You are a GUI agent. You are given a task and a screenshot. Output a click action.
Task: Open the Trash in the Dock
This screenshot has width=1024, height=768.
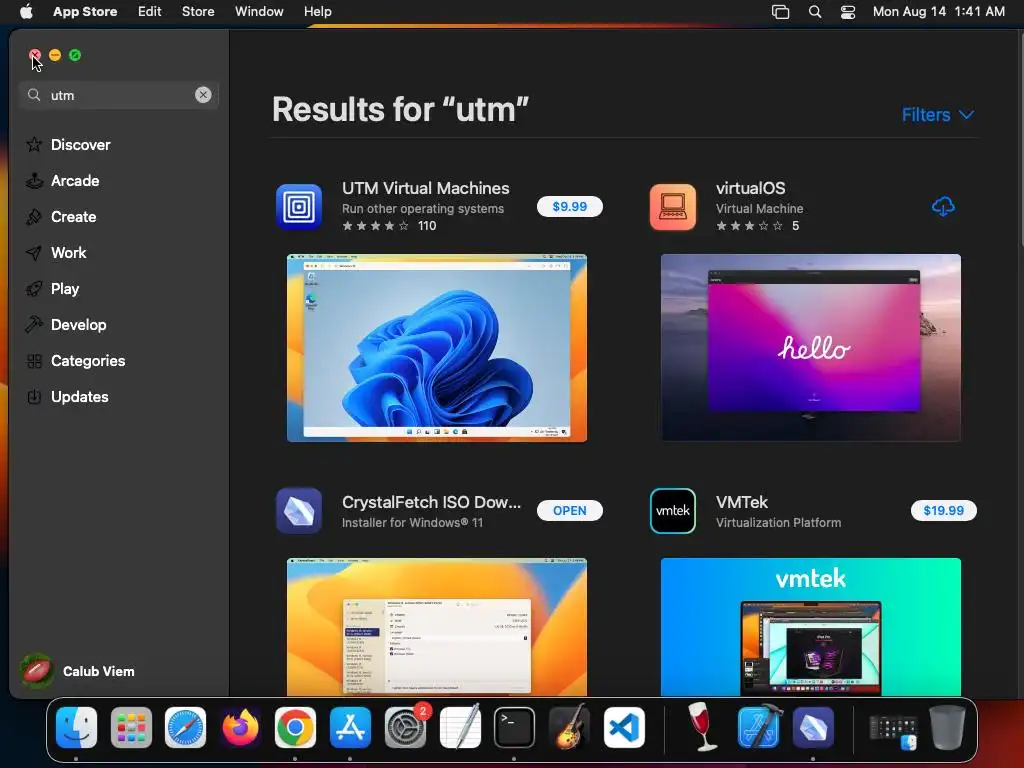[x=948, y=728]
